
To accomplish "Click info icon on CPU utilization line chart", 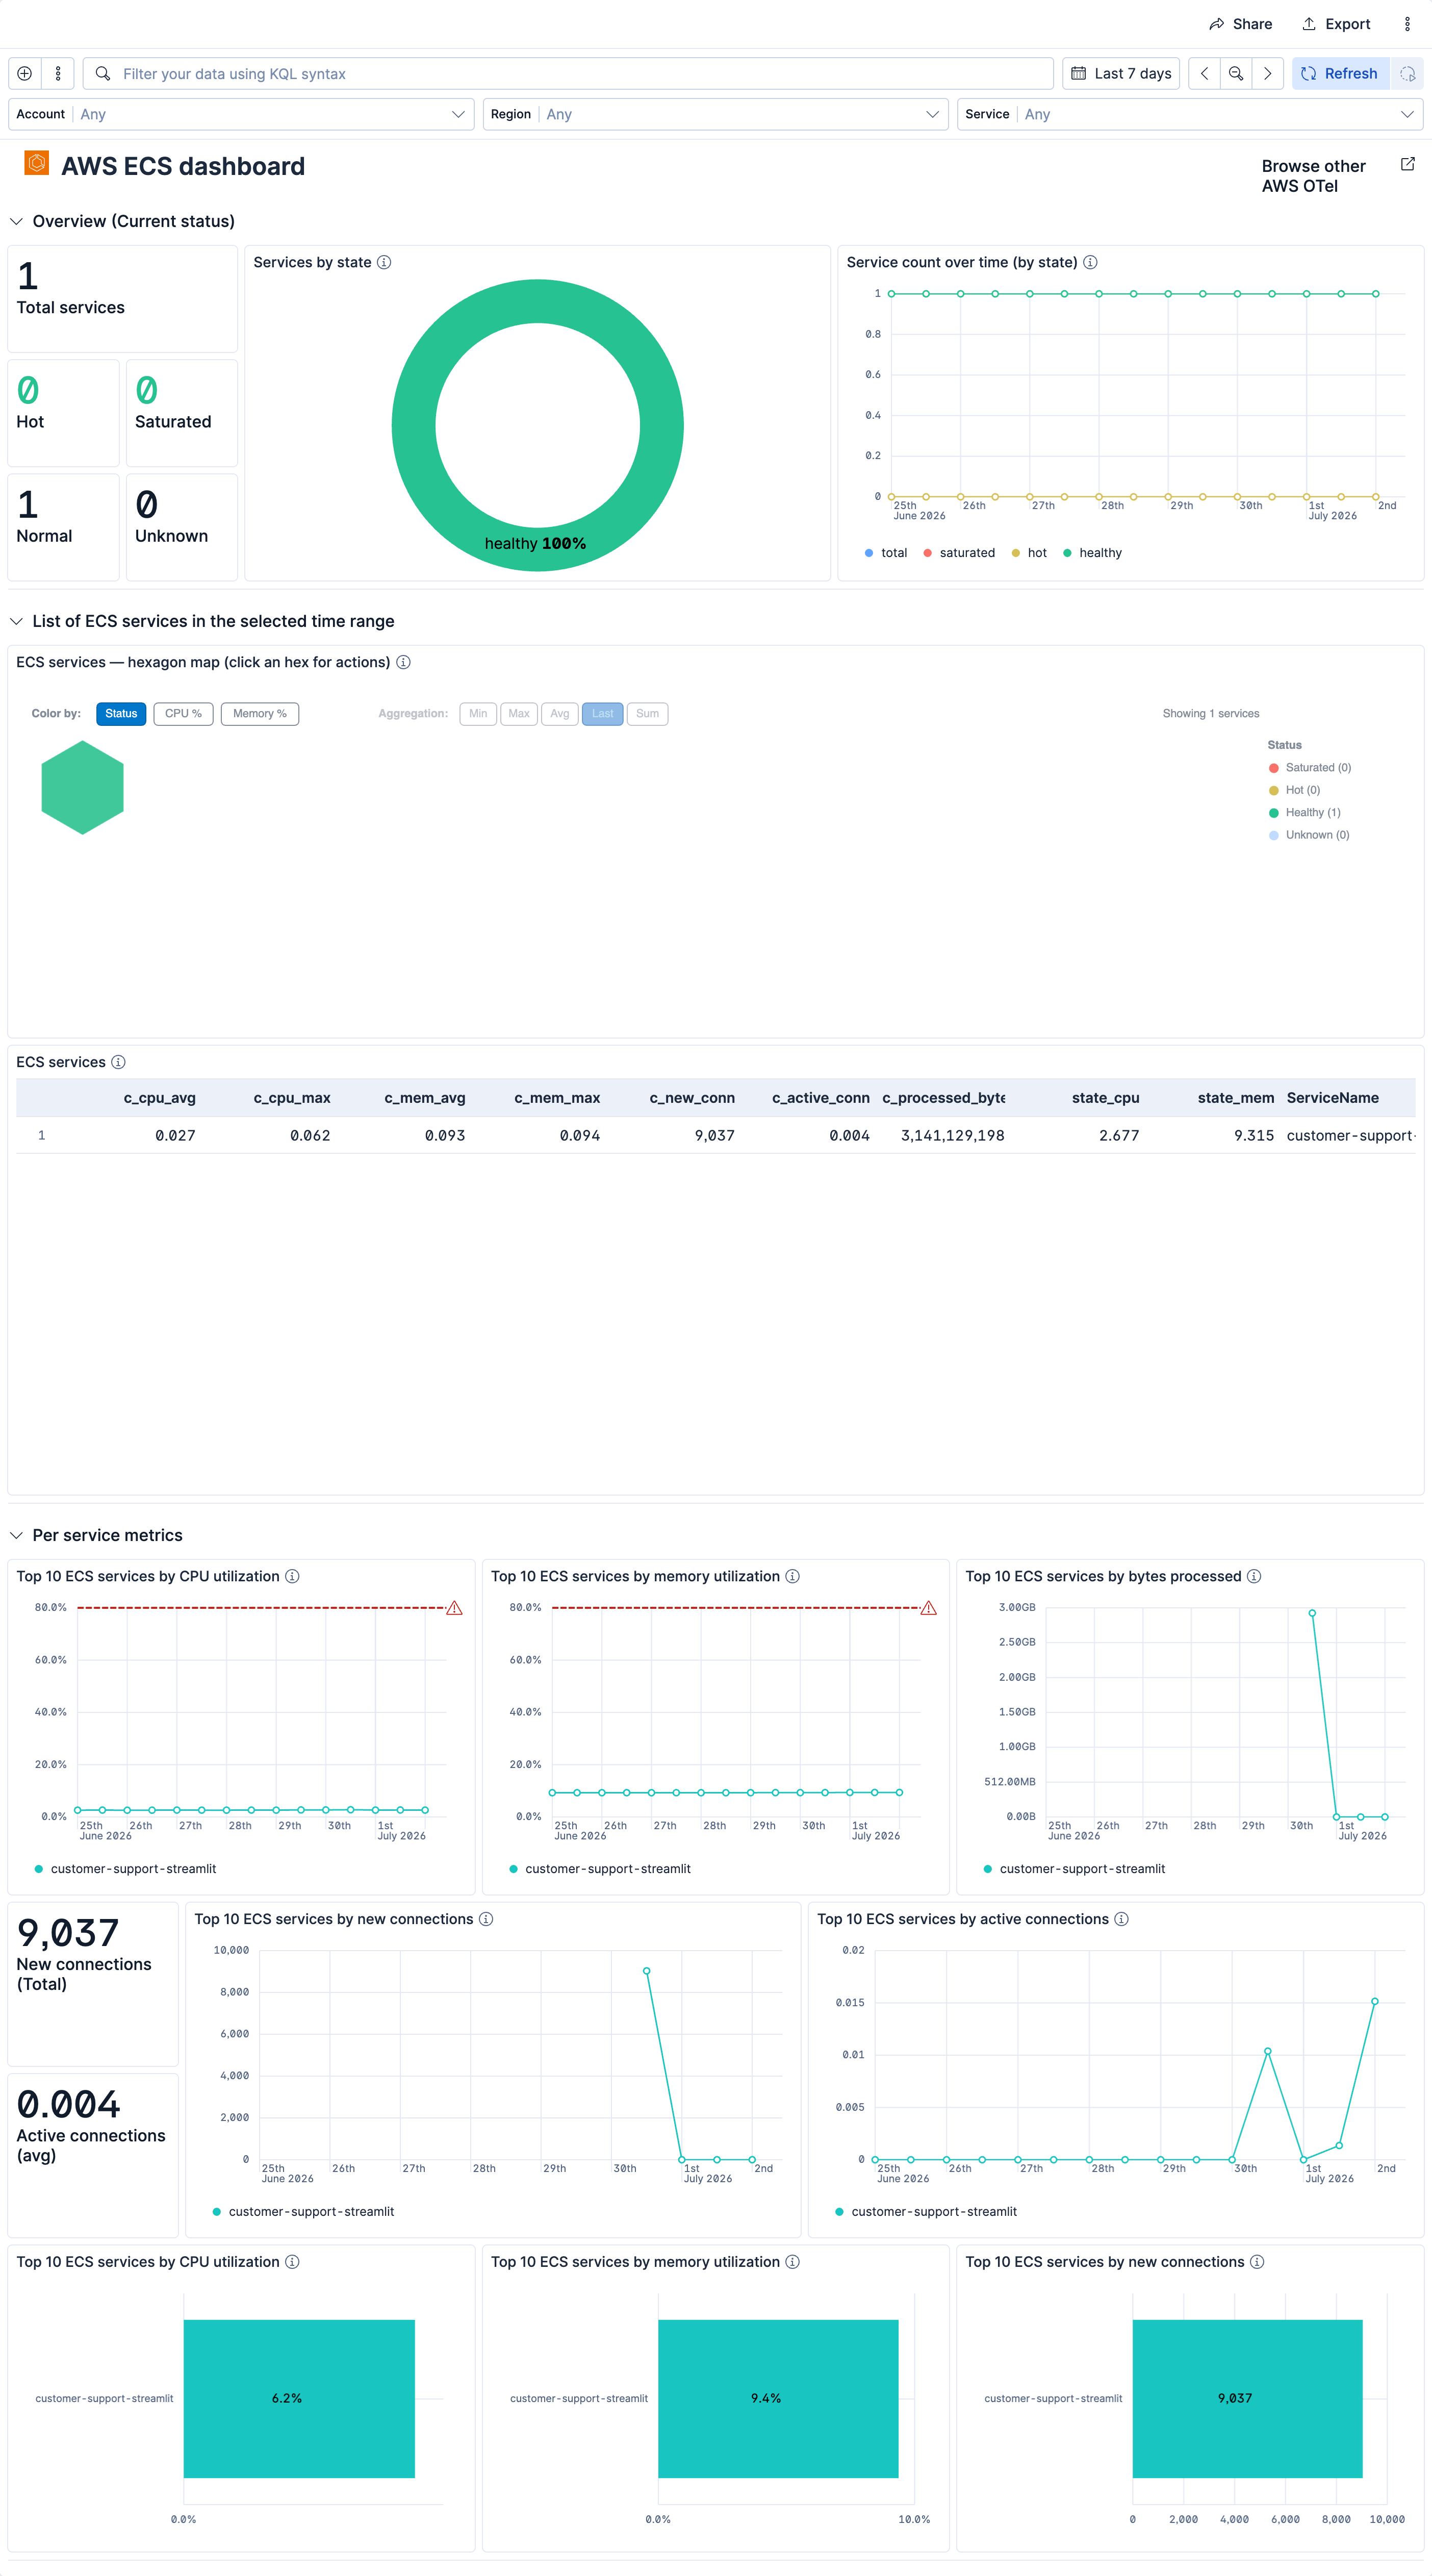I will 292,1576.
